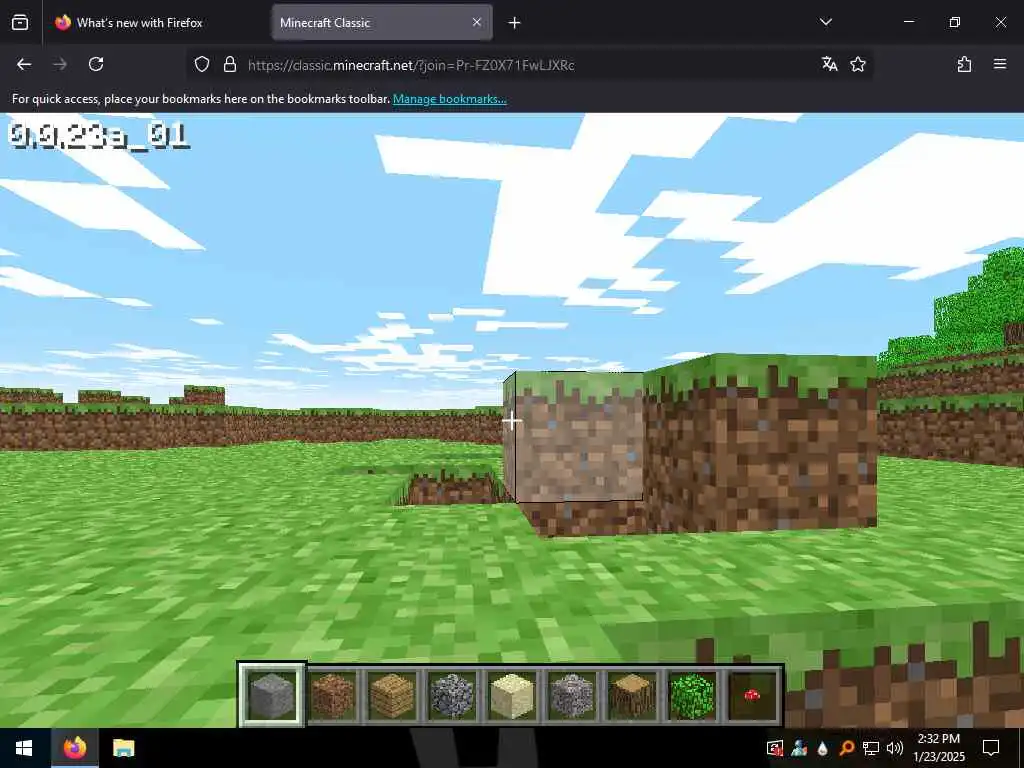1024x768 pixels.
Task: Select the cobblestone block in the fourth hotbar slot
Action: pos(452,696)
